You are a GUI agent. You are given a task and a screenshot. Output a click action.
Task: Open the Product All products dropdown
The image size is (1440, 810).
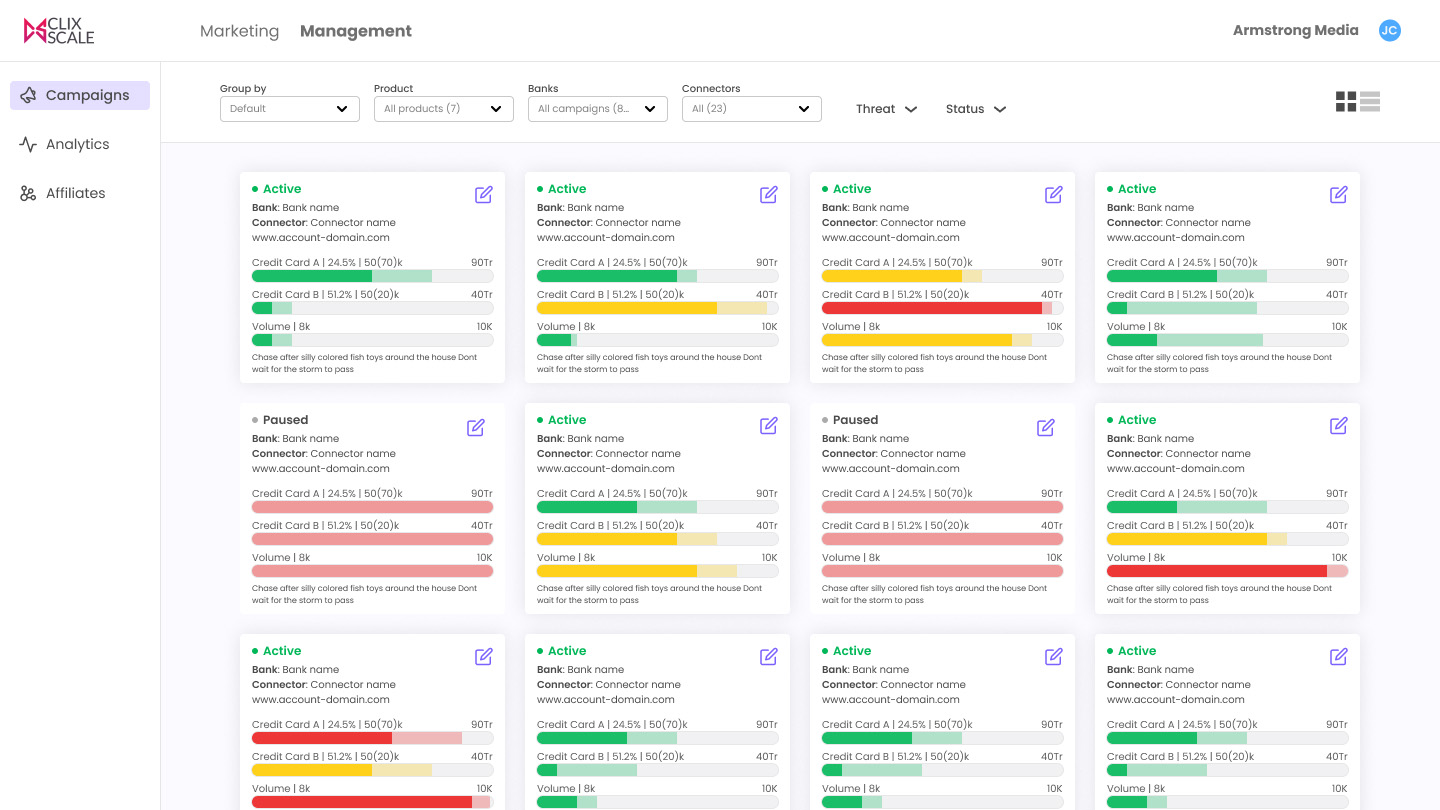[444, 109]
